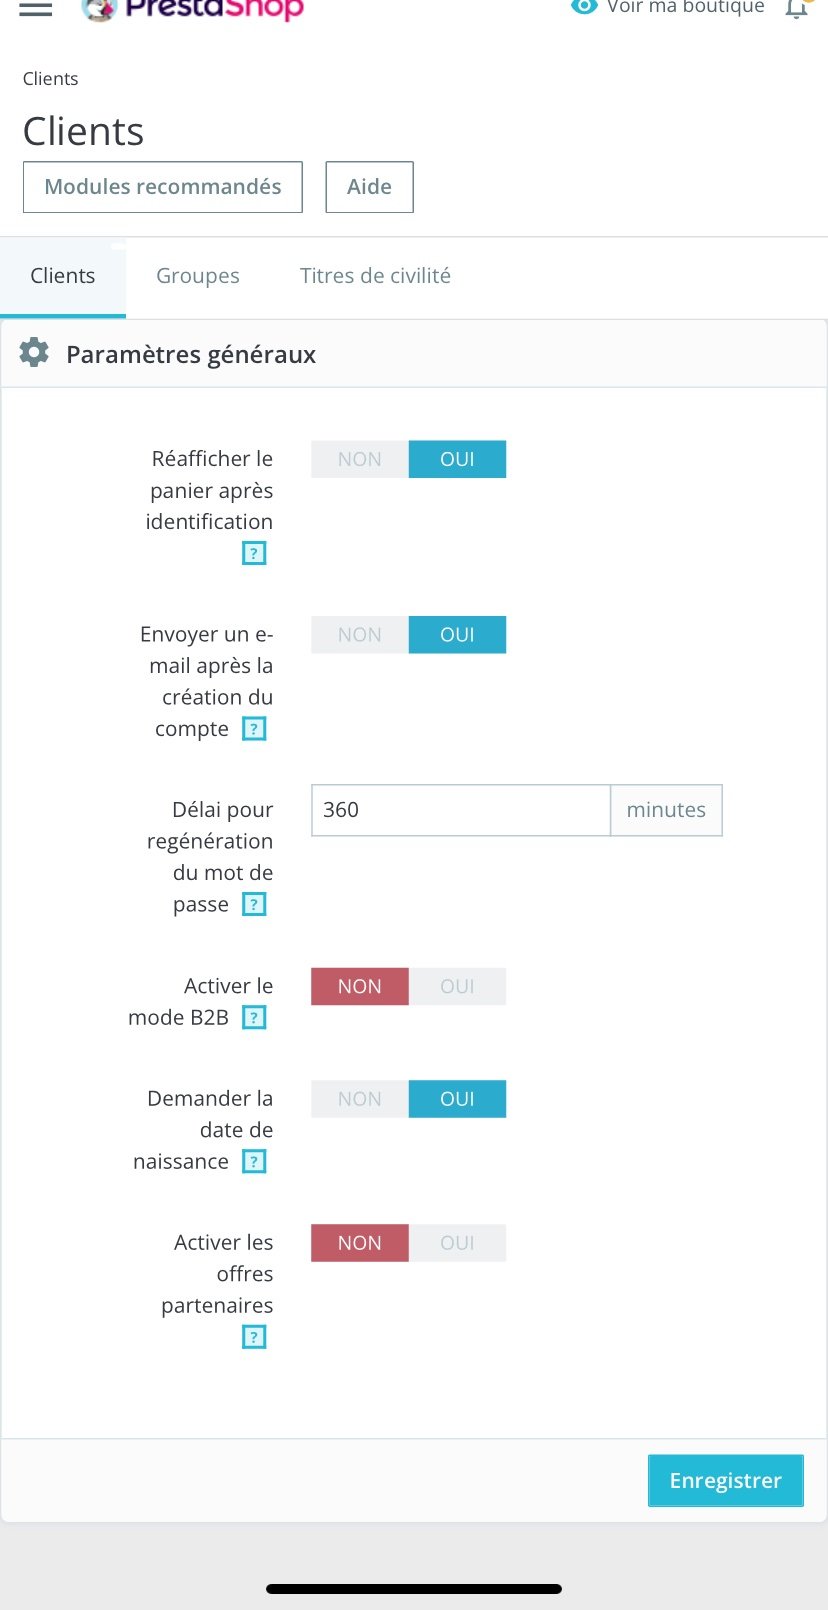Set Réafficher le panier to NON

click(360, 459)
